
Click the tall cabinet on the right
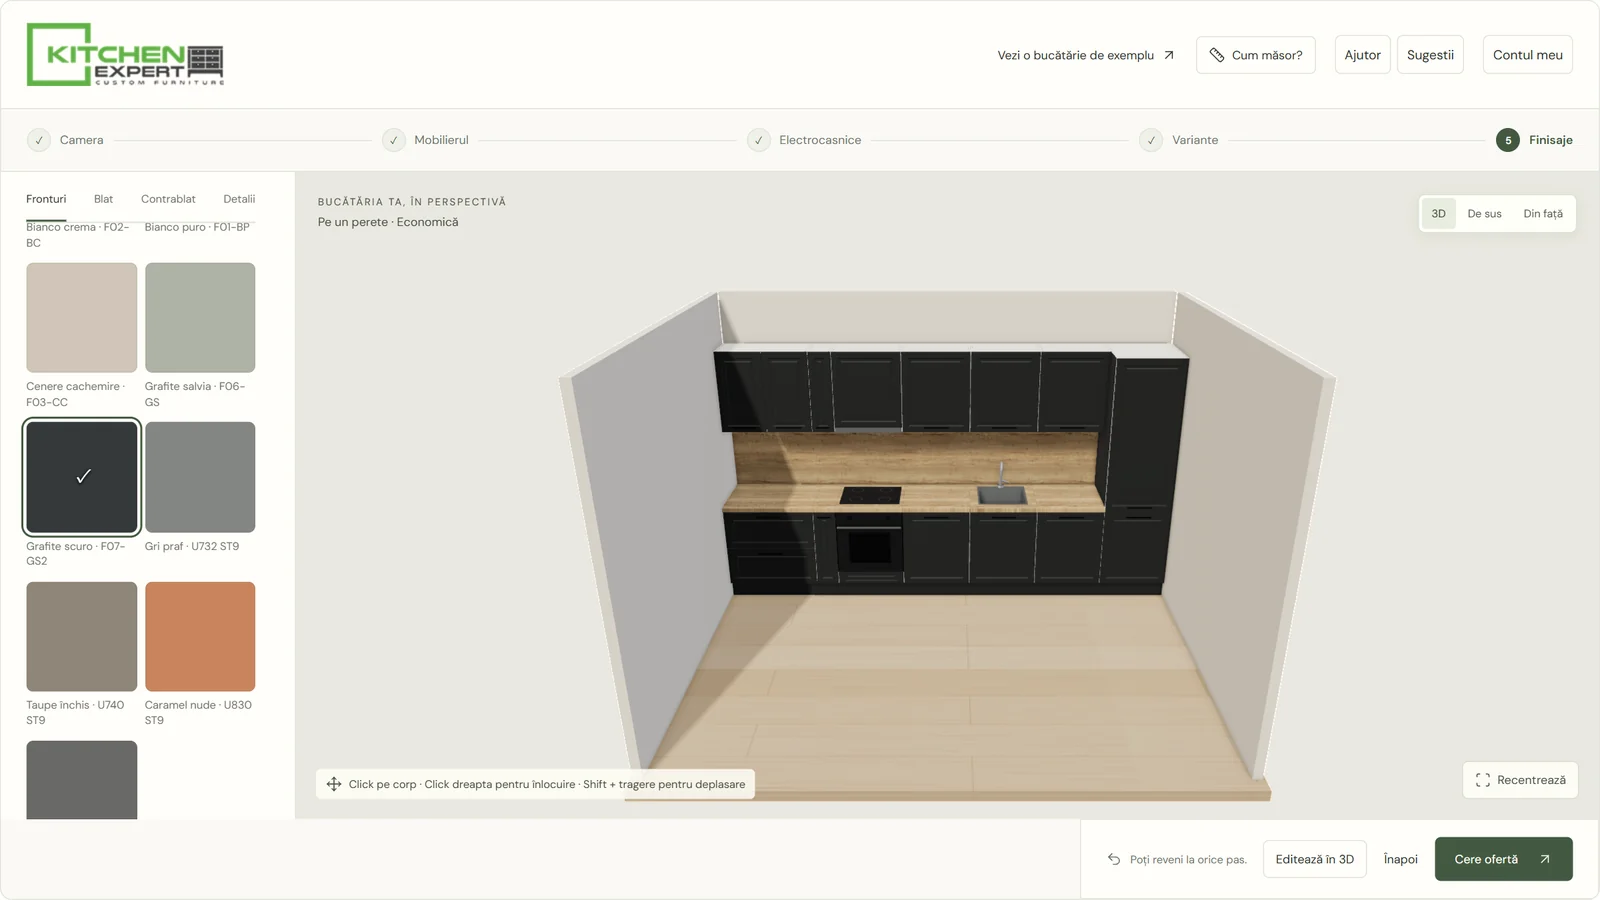coord(1143,470)
